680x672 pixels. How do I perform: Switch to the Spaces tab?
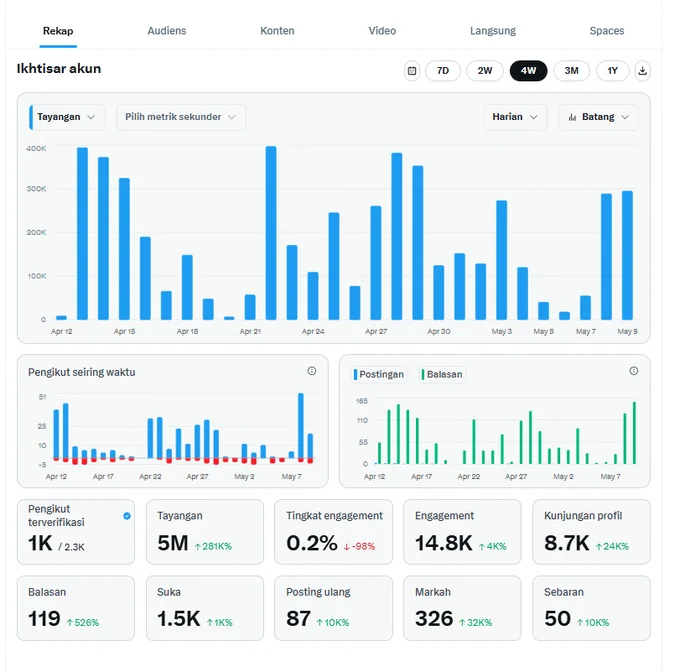click(x=607, y=31)
